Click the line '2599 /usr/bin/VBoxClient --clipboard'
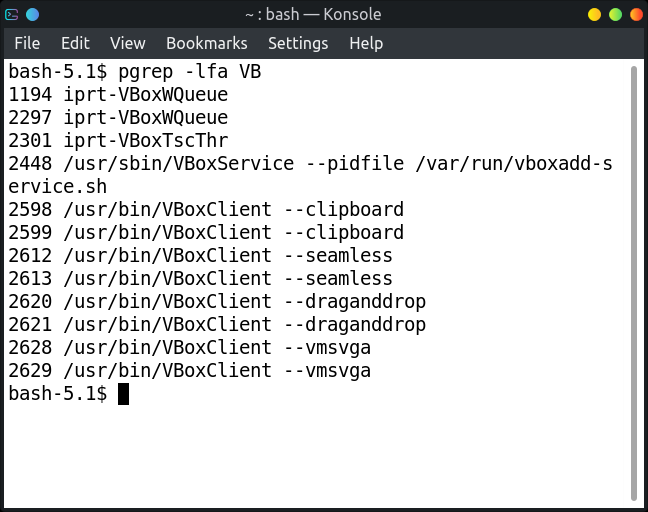This screenshot has width=648, height=512. pyautogui.click(x=206, y=233)
